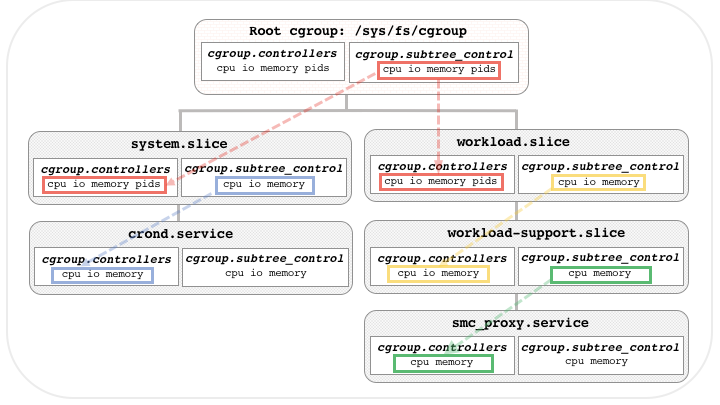The image size is (720, 405).
Task: Select red-outlined controllers value in workload.slice
Action: click(x=440, y=182)
